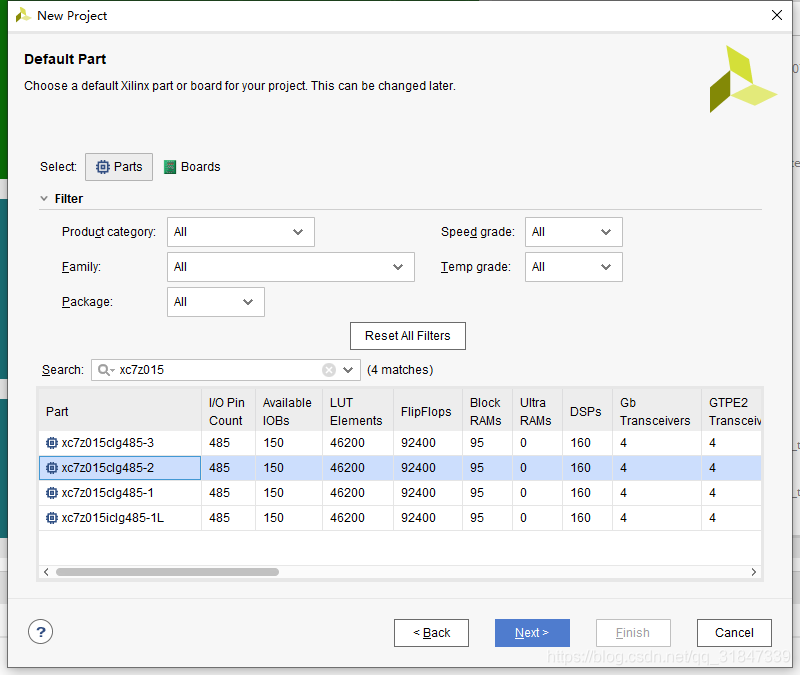Sort by DSPs column header
The width and height of the screenshot is (800, 675).
pyautogui.click(x=587, y=411)
